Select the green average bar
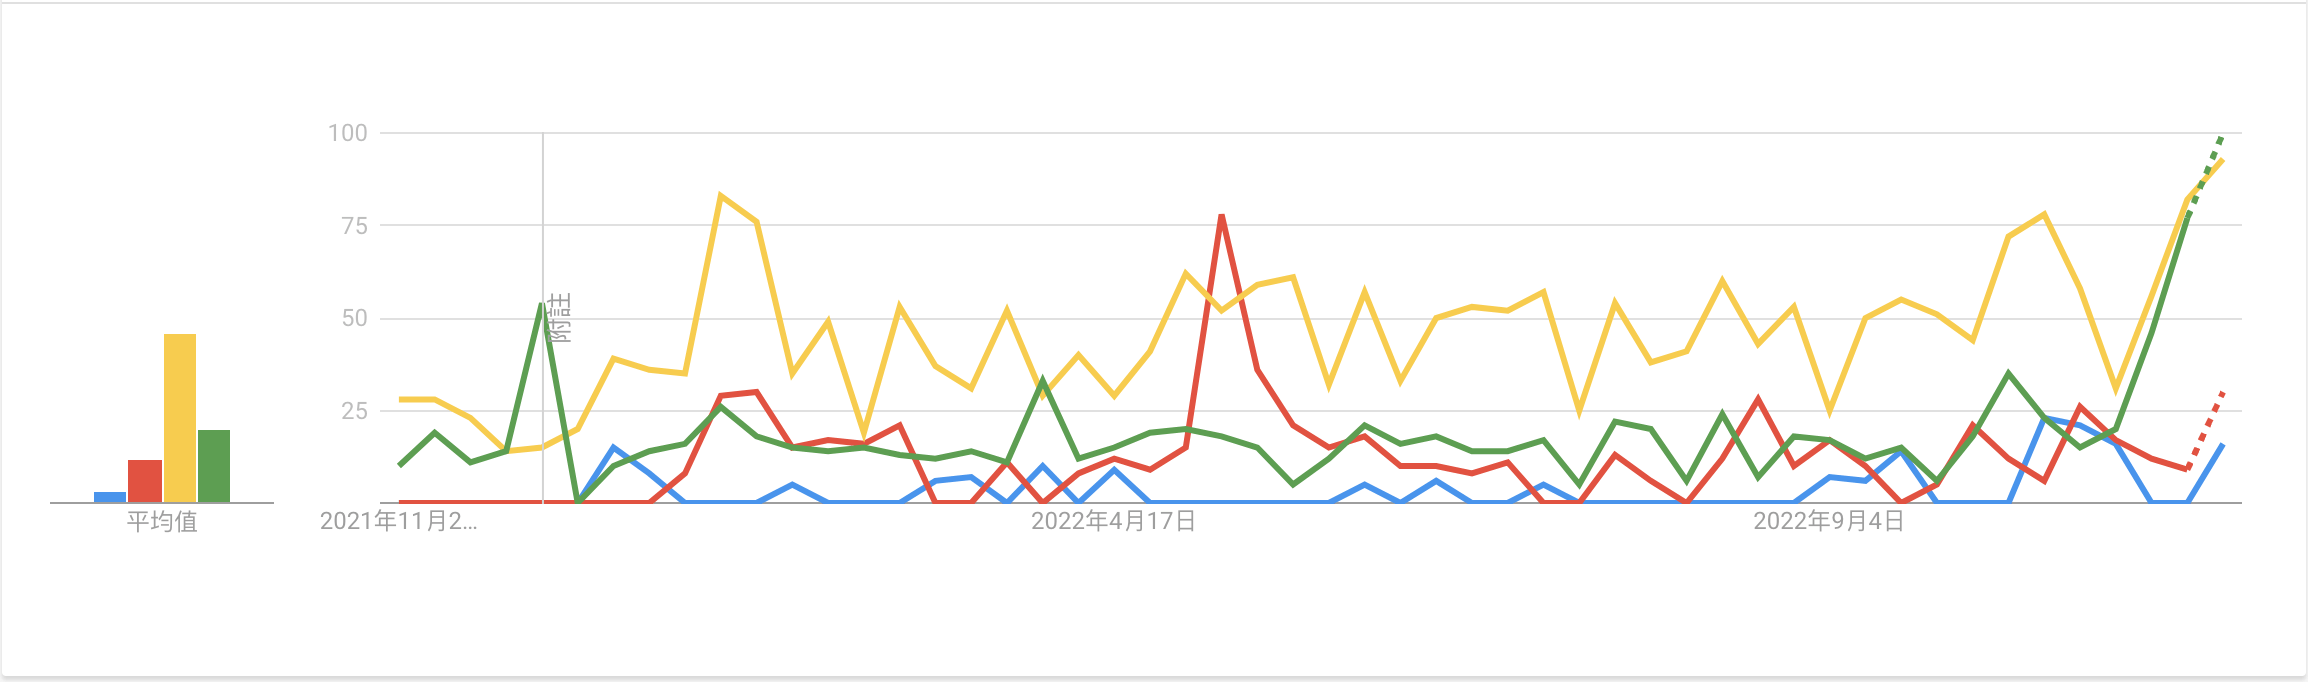 214,466
